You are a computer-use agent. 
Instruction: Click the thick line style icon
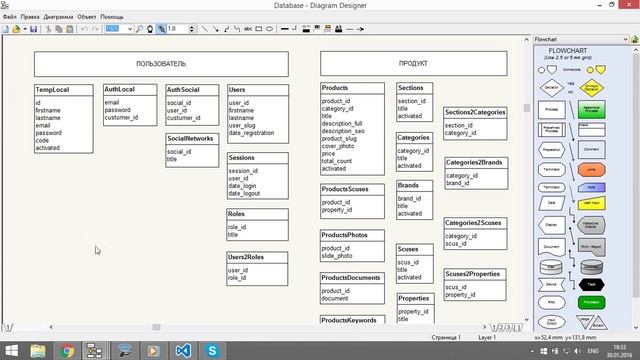pyautogui.click(x=285, y=29)
